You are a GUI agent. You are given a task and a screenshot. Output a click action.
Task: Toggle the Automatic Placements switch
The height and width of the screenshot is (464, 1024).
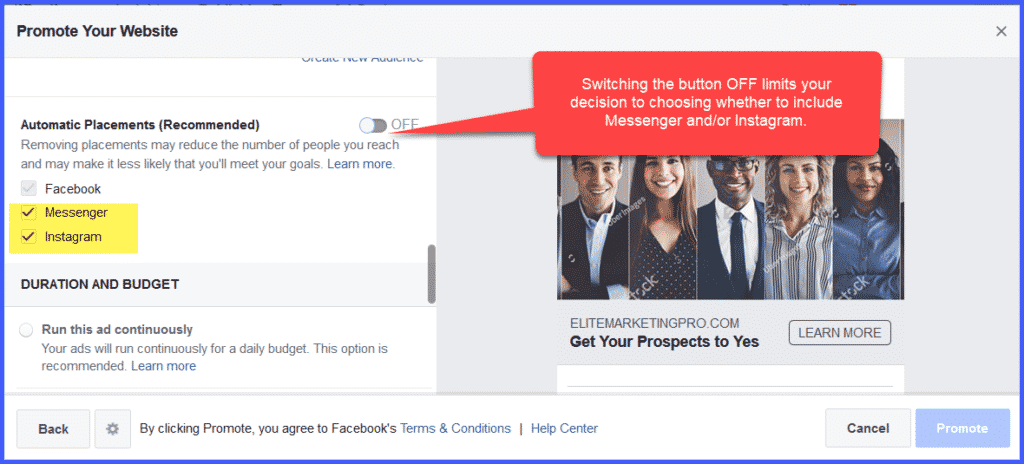[x=373, y=125]
